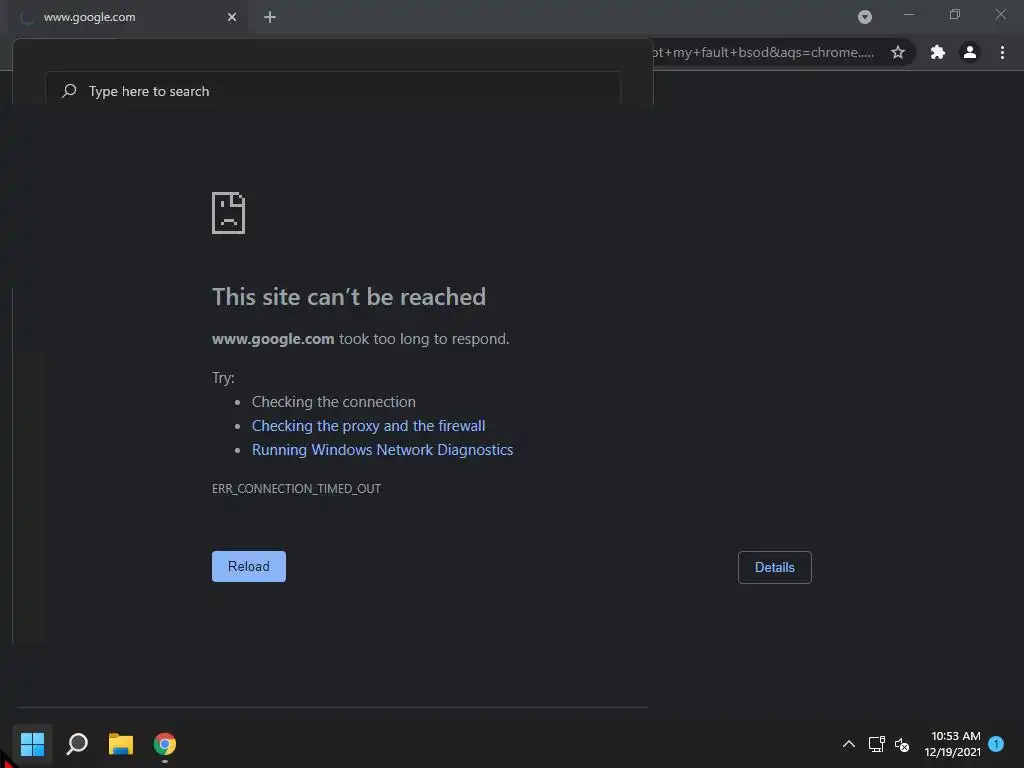The height and width of the screenshot is (768, 1024).
Task: Open the notification badge icon
Action: click(x=996, y=743)
